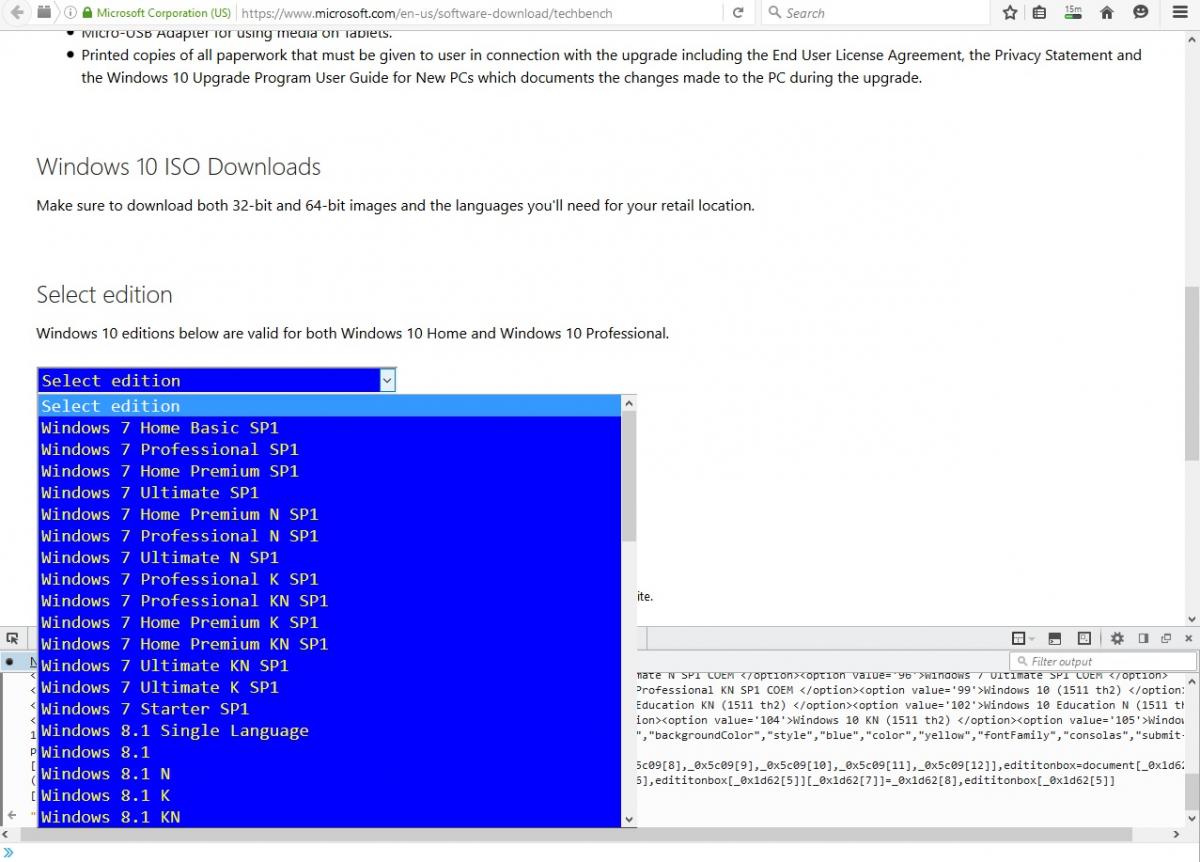Click the smiley face toolbar icon
1200x862 pixels.
(1140, 13)
